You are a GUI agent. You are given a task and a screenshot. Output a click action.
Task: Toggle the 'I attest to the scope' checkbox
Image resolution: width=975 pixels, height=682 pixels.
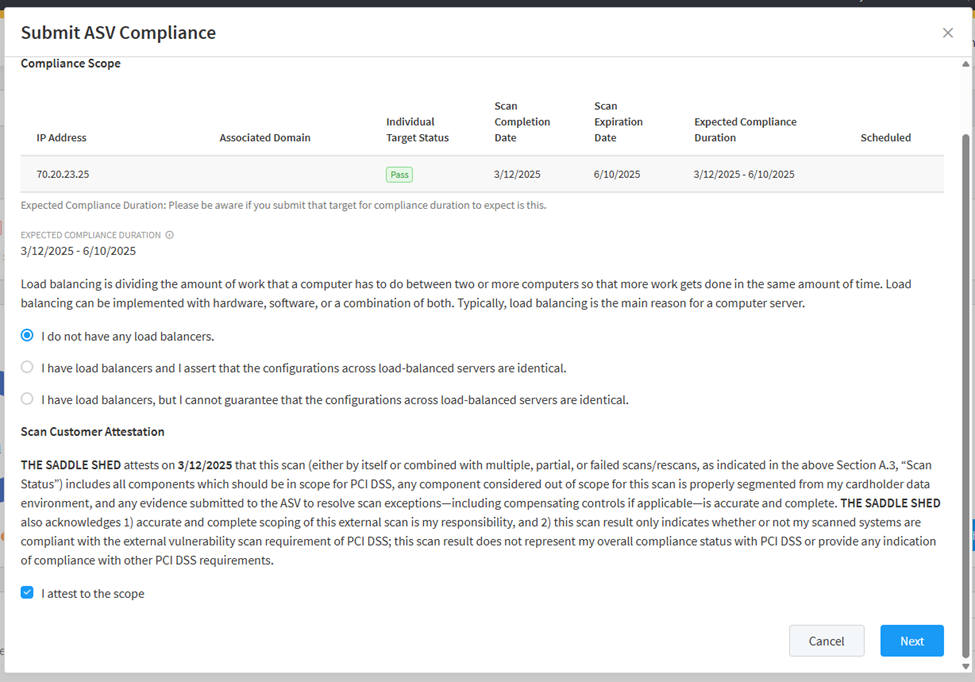tap(27, 593)
